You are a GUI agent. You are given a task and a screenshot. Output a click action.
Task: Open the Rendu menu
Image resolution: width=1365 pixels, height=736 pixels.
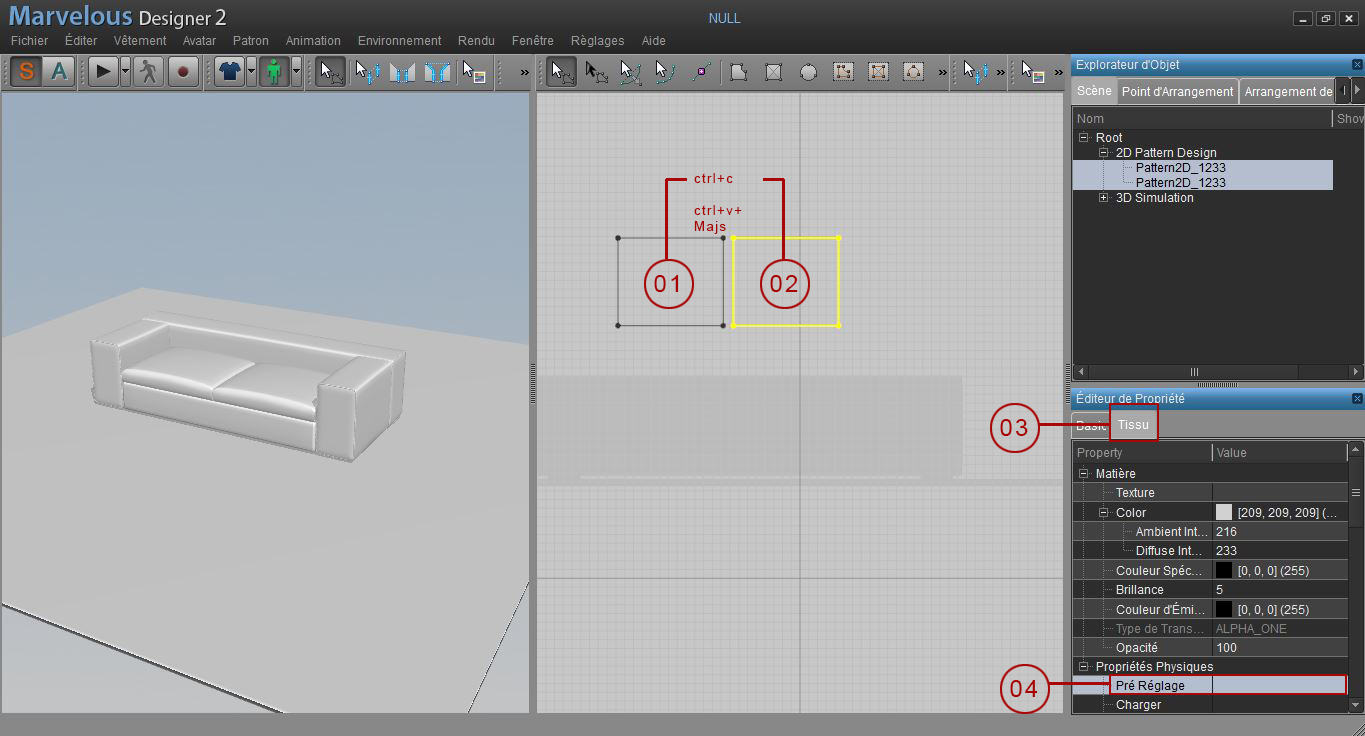pyautogui.click(x=476, y=41)
